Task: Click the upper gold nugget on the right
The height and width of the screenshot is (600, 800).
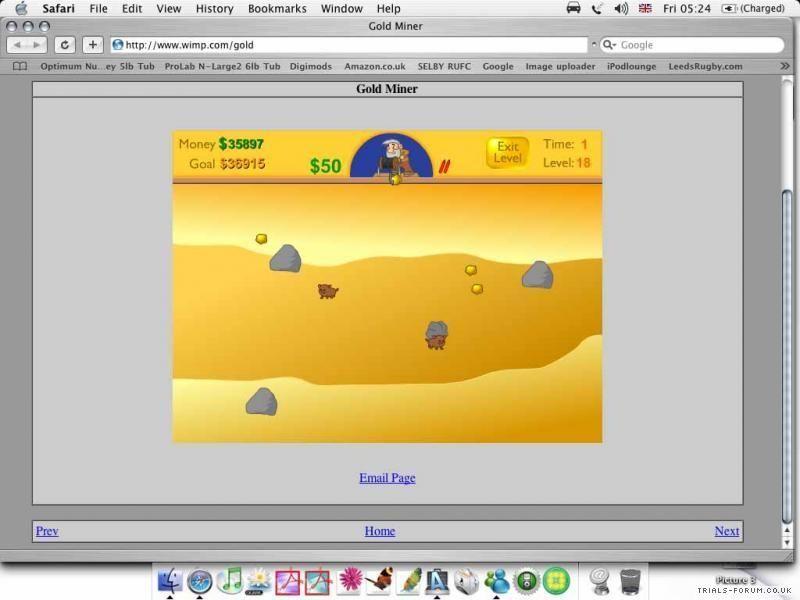Action: 471,269
